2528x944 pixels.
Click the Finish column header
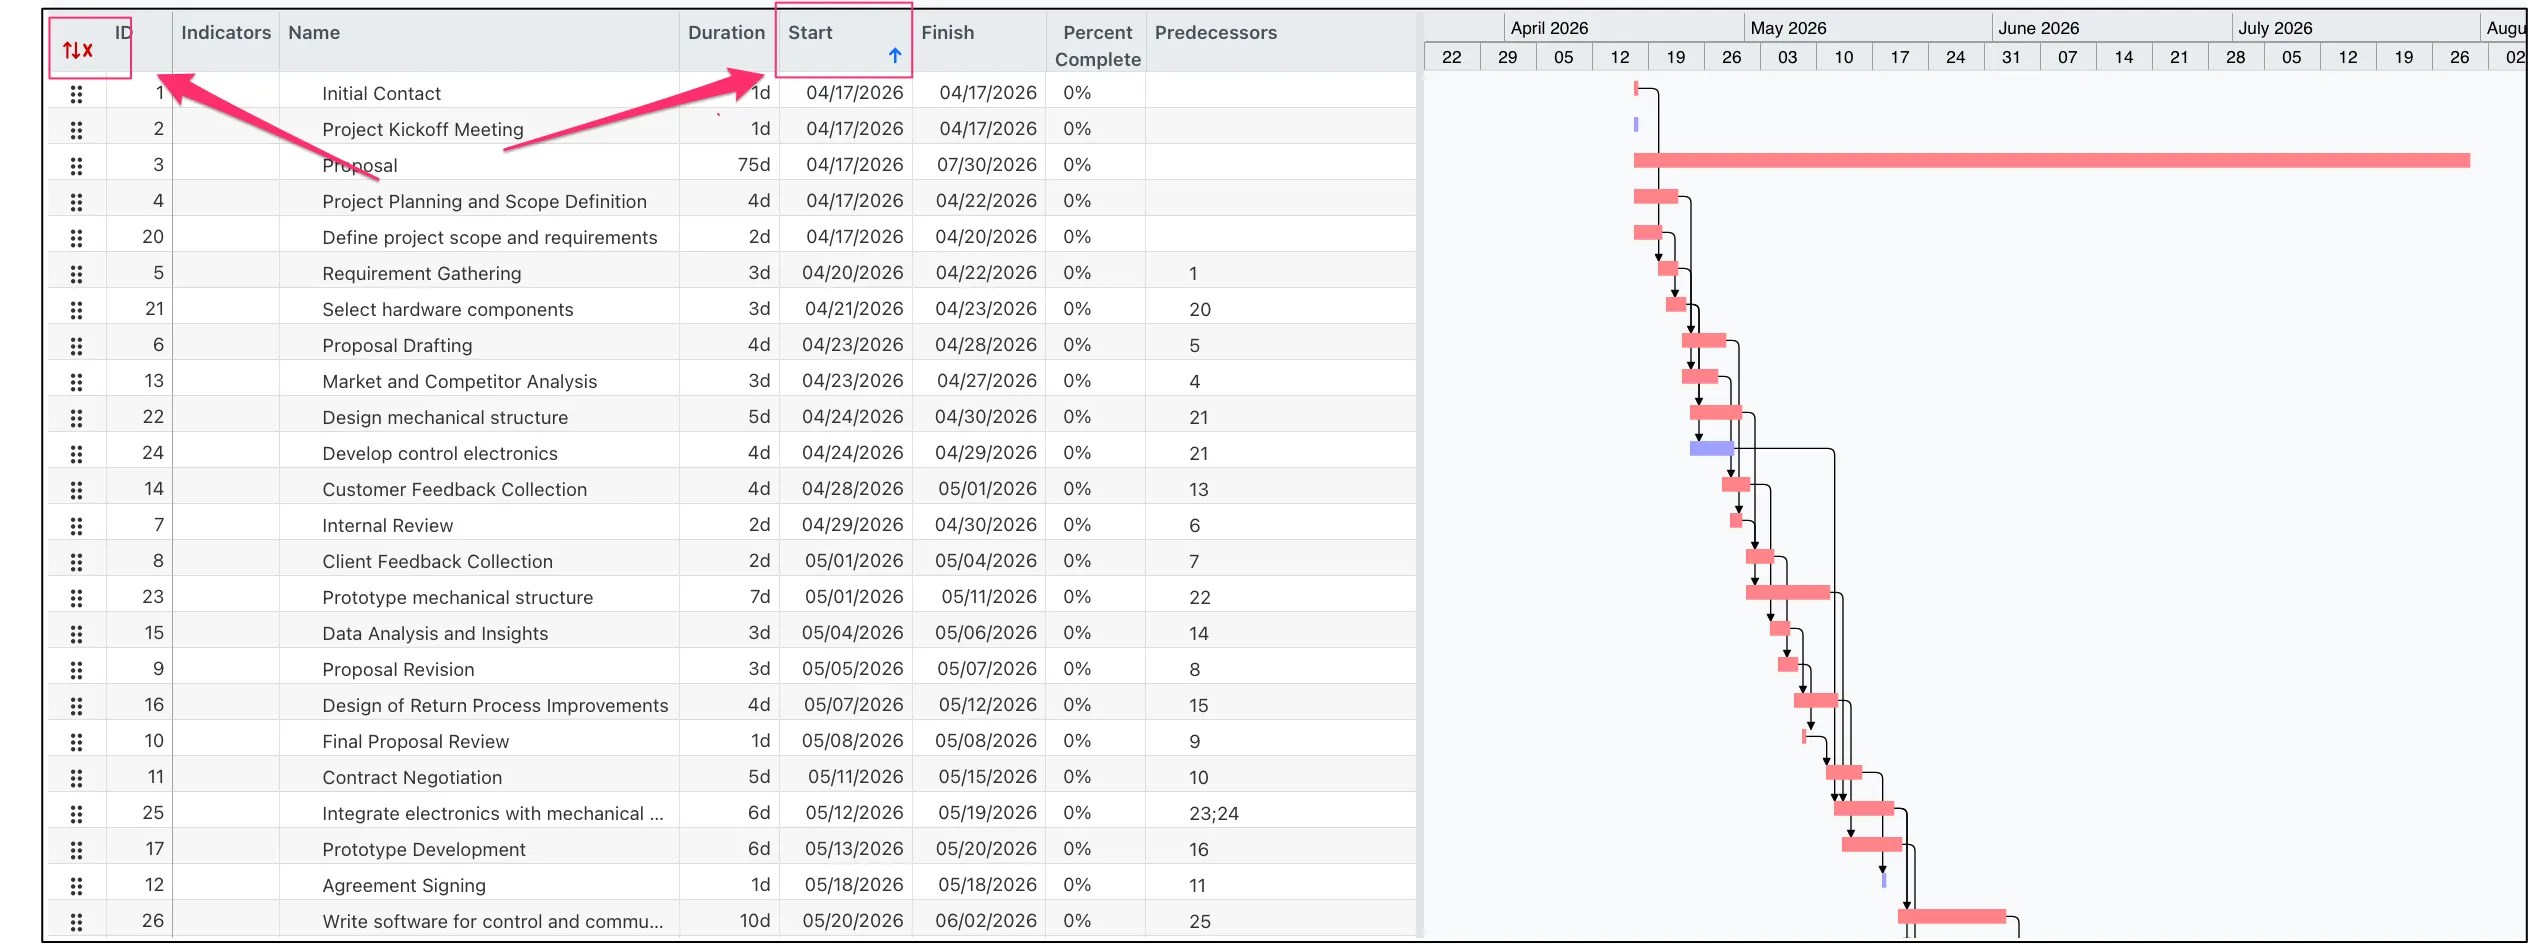click(947, 33)
